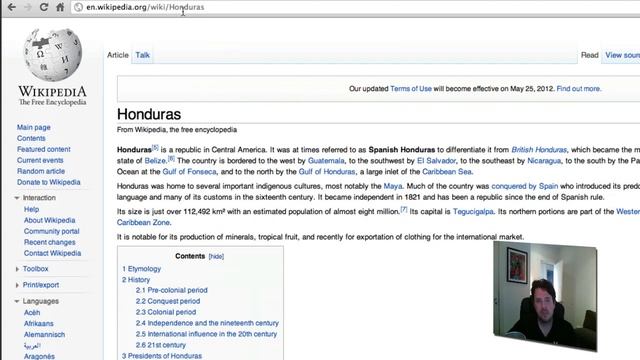640x360 pixels.
Task: Open Contact Wikipedia link
Action: click(52, 253)
